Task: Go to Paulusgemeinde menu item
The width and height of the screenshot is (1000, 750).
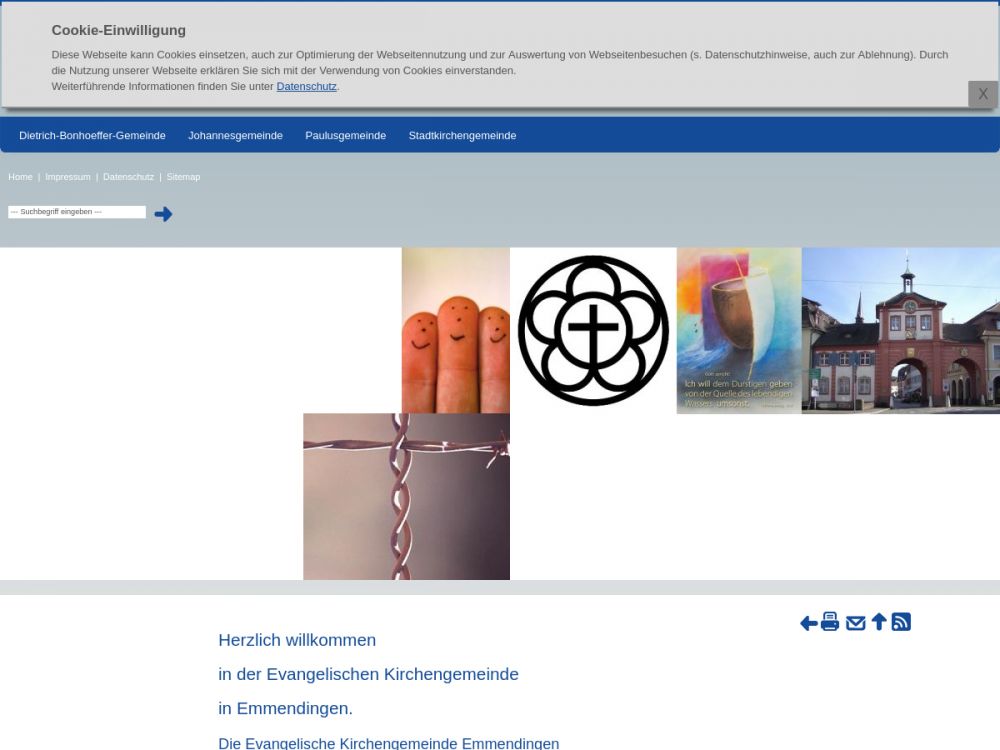Action: tap(345, 136)
